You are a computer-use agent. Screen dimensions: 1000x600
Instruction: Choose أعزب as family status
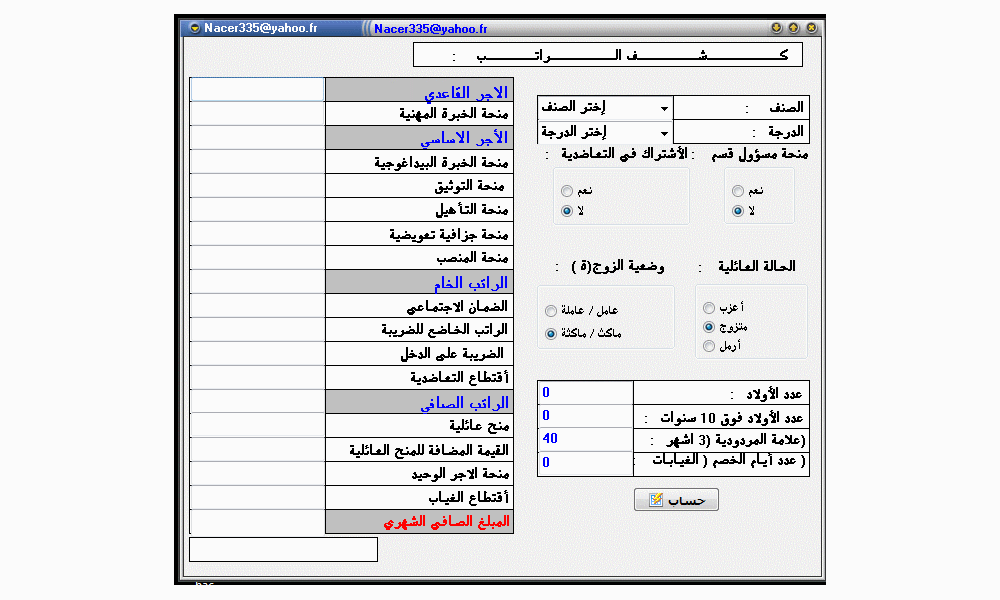[x=709, y=308]
